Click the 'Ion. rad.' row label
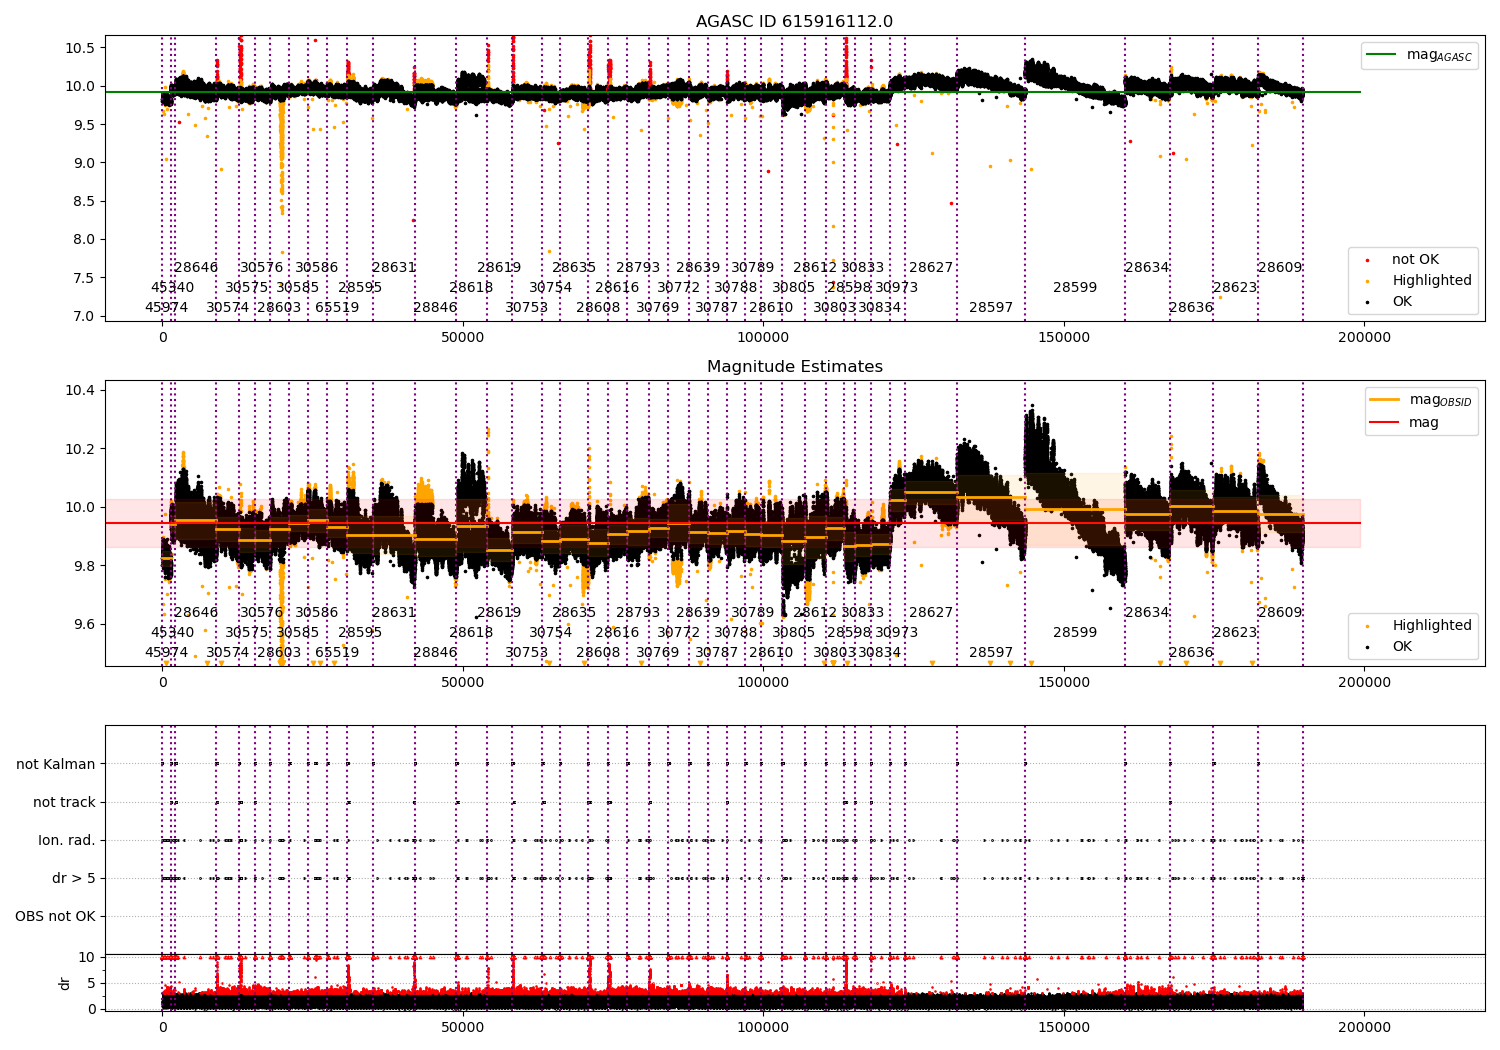The height and width of the screenshot is (1050, 1500). click(x=67, y=840)
